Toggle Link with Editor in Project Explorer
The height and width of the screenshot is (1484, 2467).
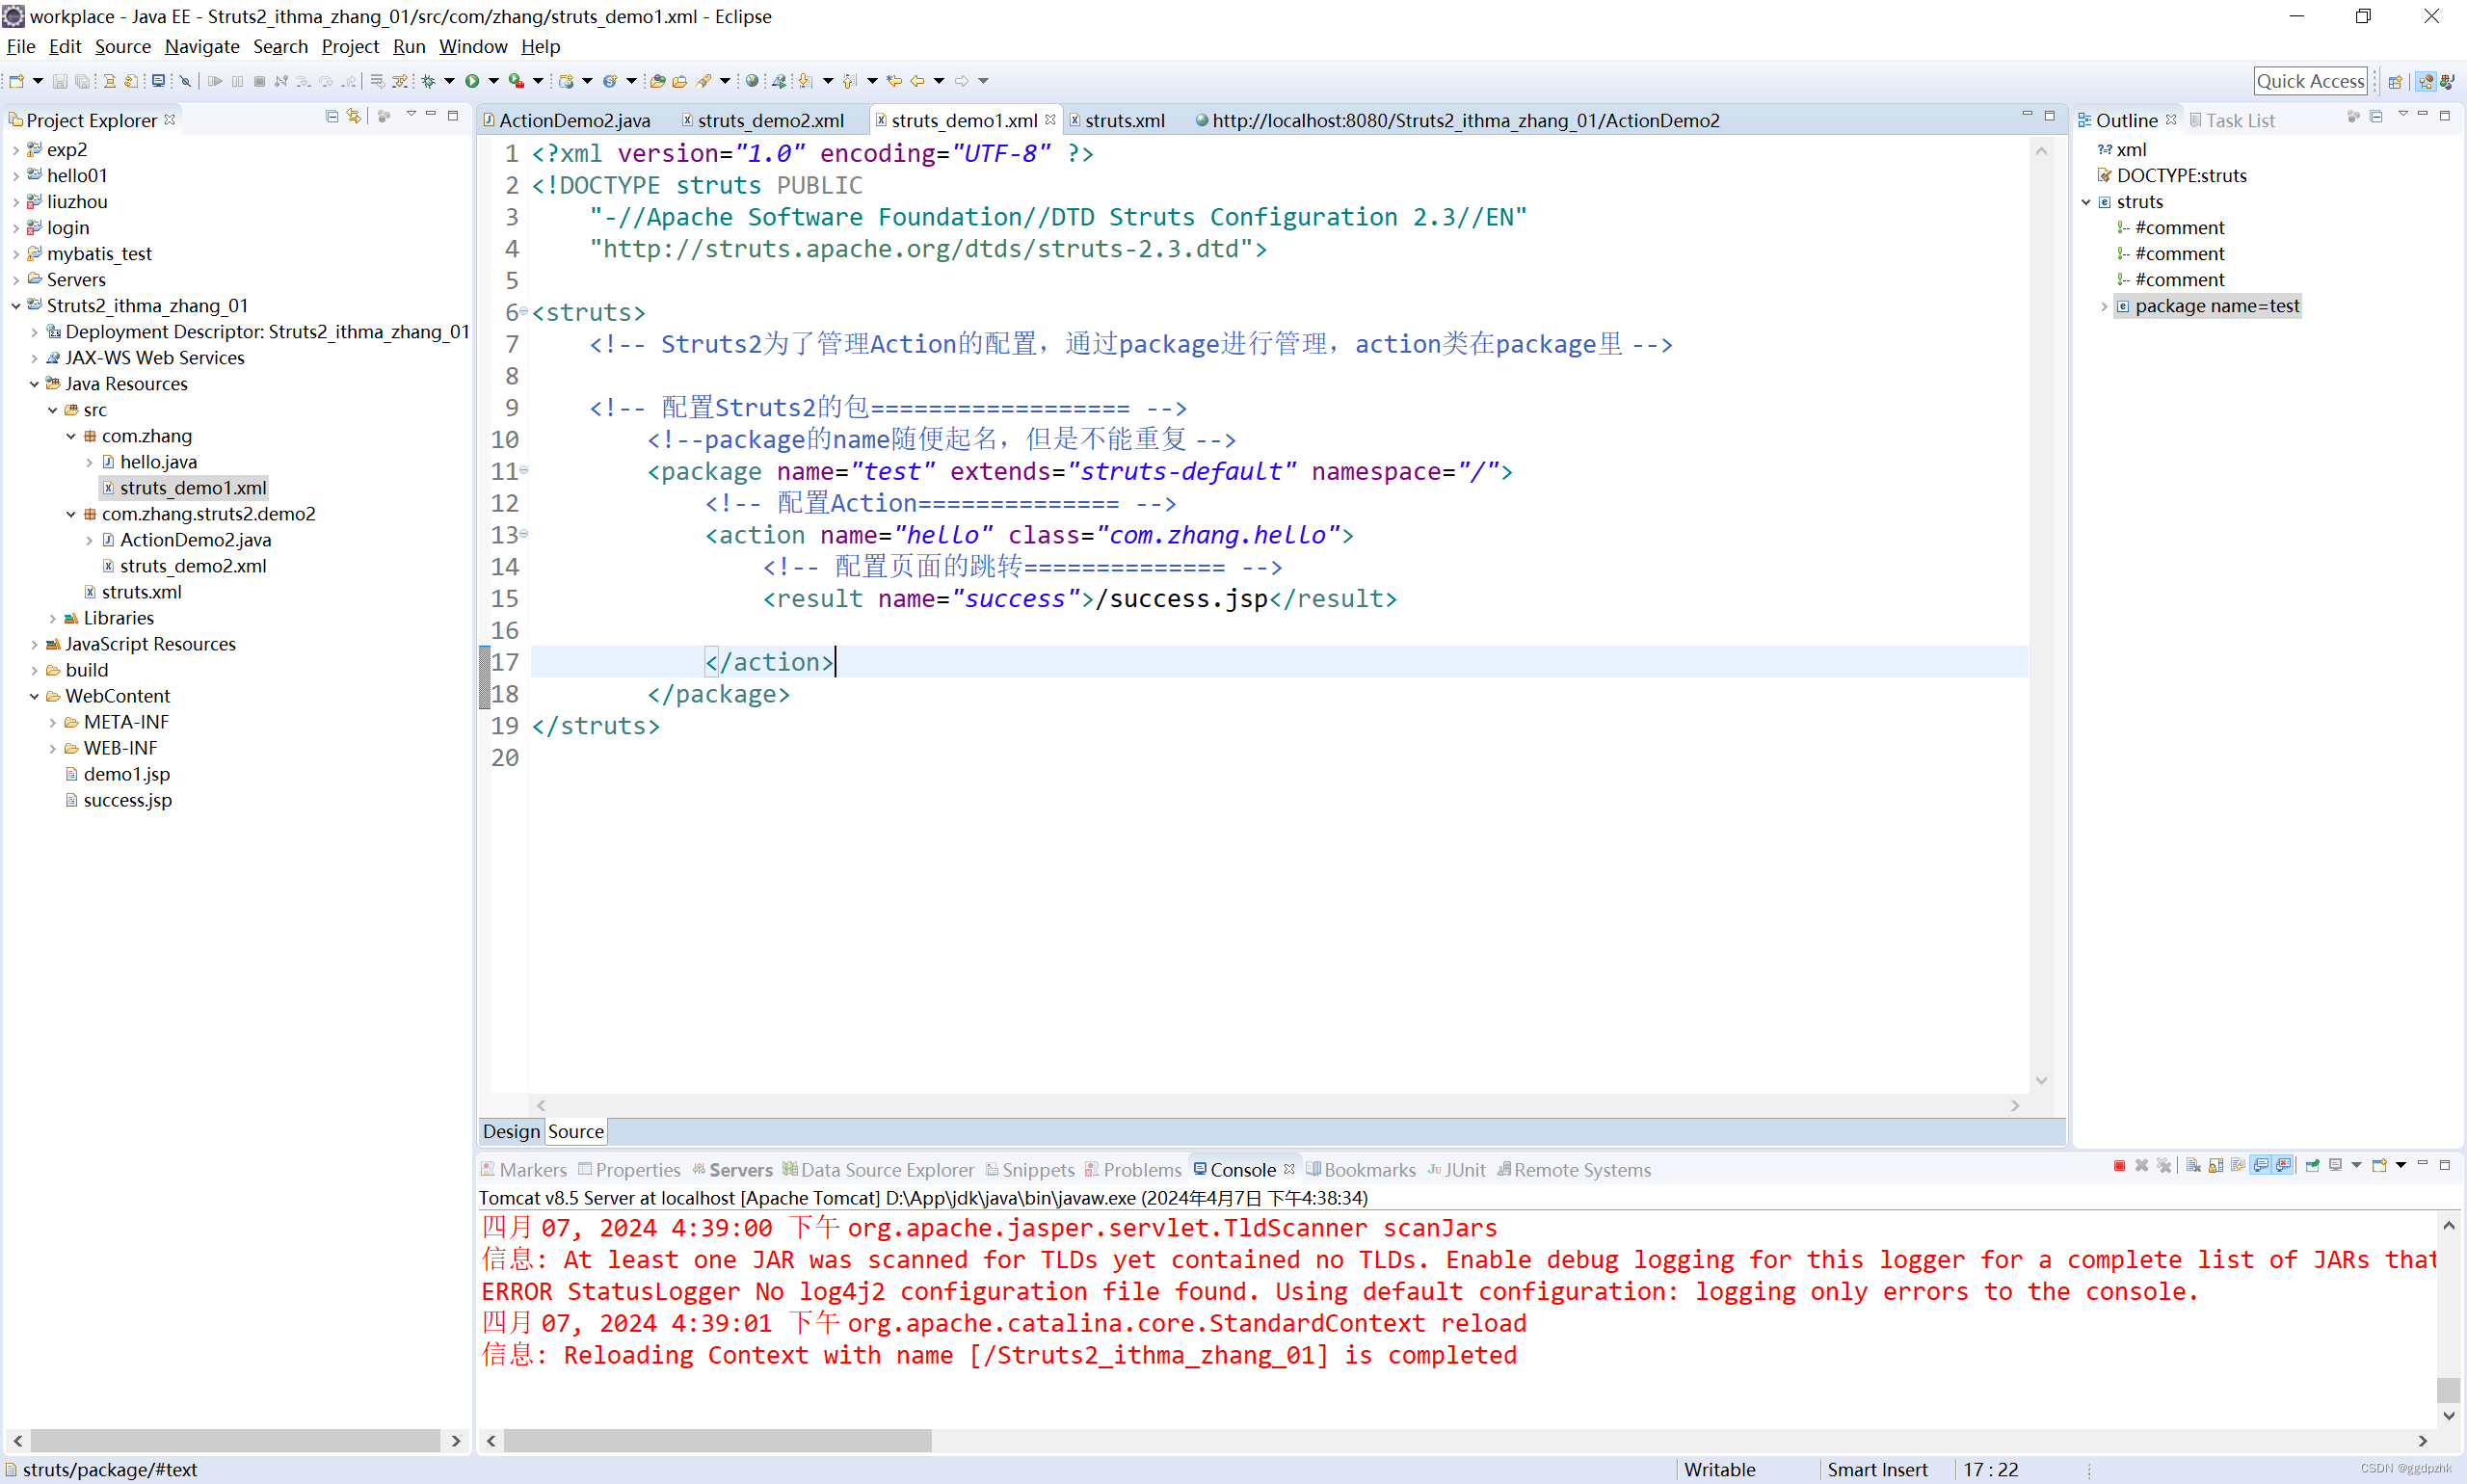[x=353, y=117]
